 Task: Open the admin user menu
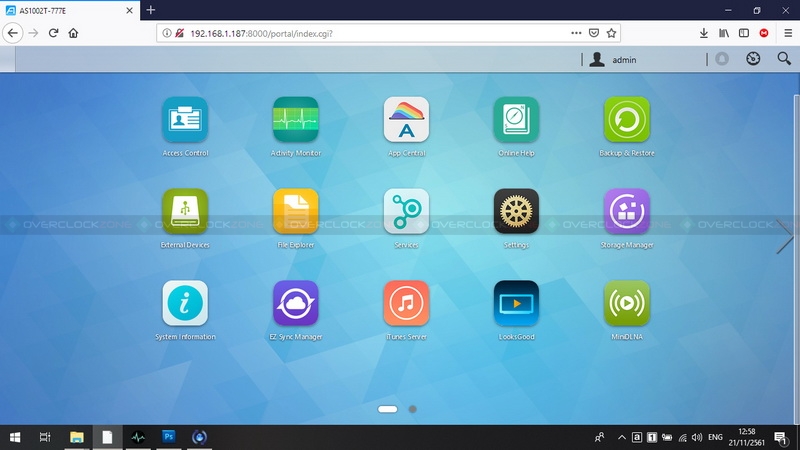613,60
